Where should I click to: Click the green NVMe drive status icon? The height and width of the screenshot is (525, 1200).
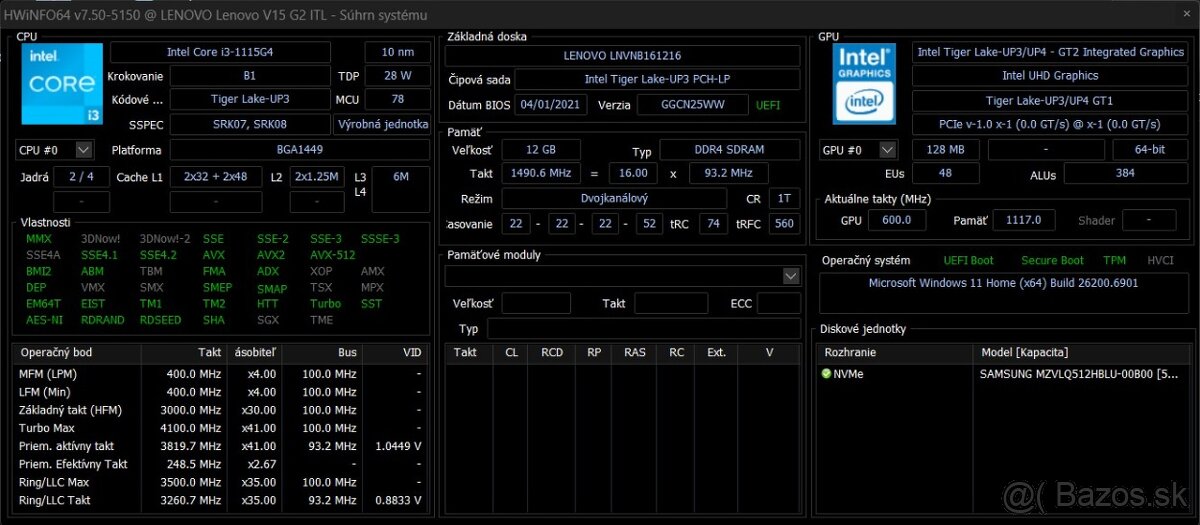coord(826,374)
